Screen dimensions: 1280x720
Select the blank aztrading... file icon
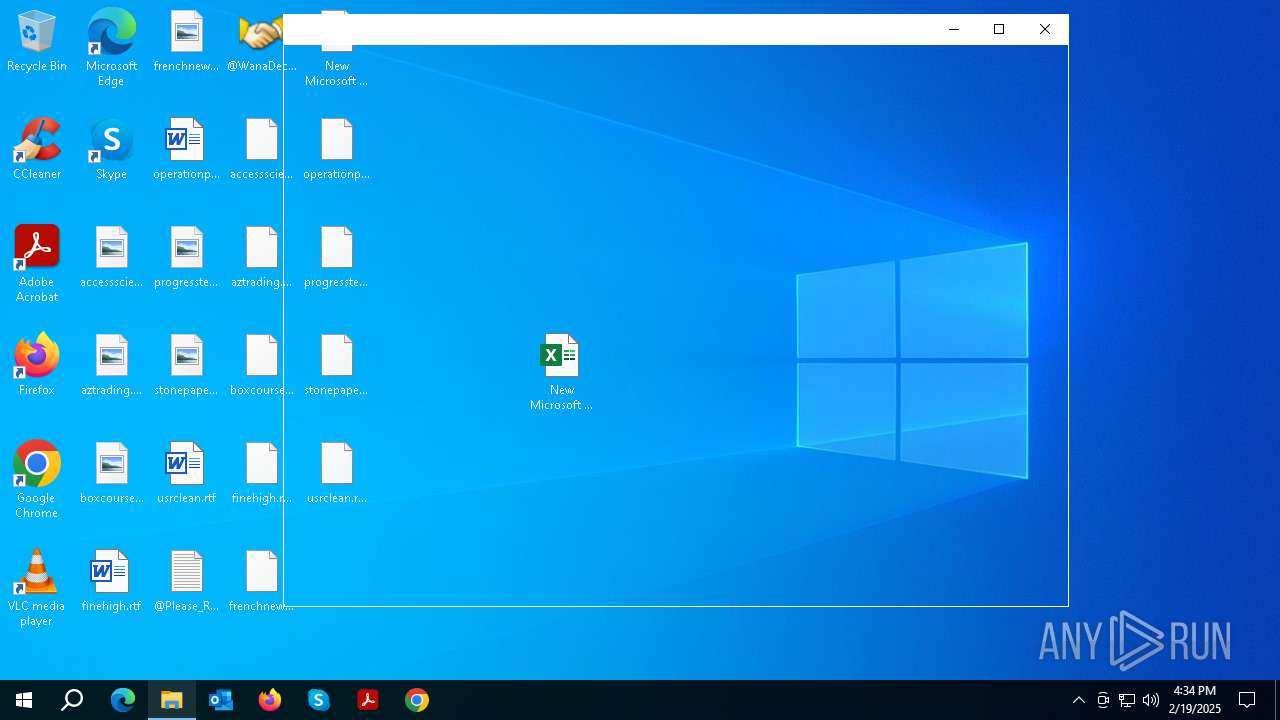pyautogui.click(x=261, y=257)
